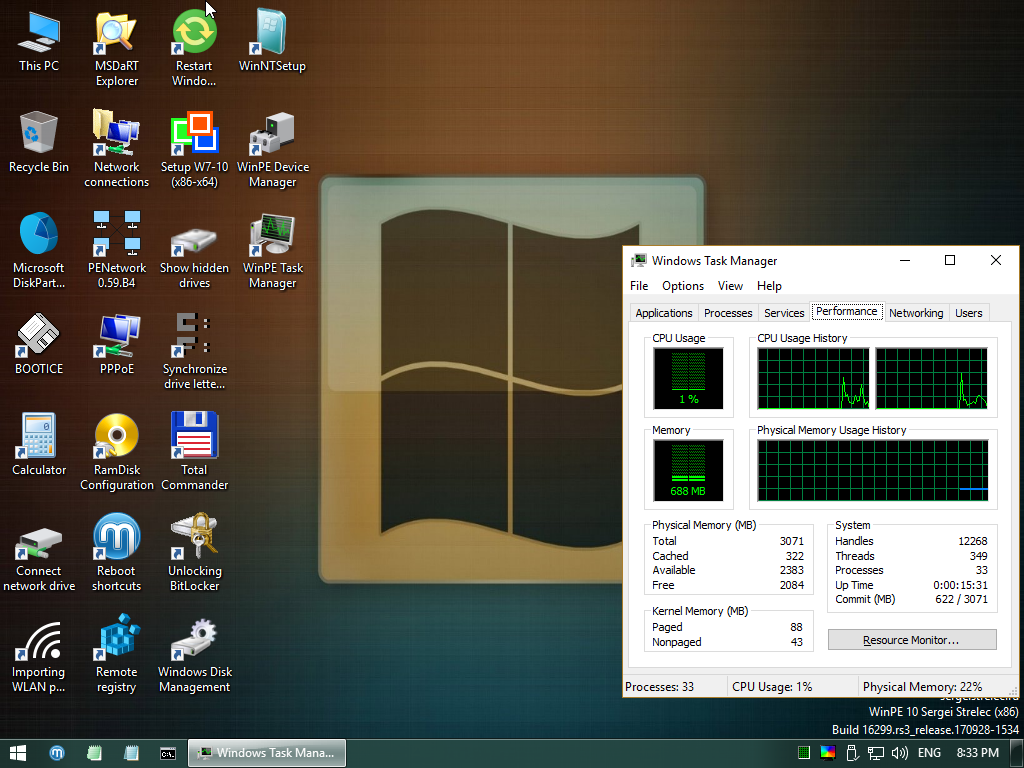Image resolution: width=1024 pixels, height=768 pixels.
Task: Click Commit value 622 / 3071
Action: pyautogui.click(x=961, y=600)
